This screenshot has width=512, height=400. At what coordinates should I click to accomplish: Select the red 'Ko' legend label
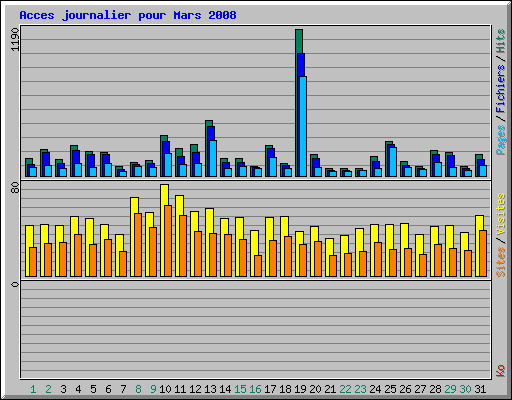500,370
